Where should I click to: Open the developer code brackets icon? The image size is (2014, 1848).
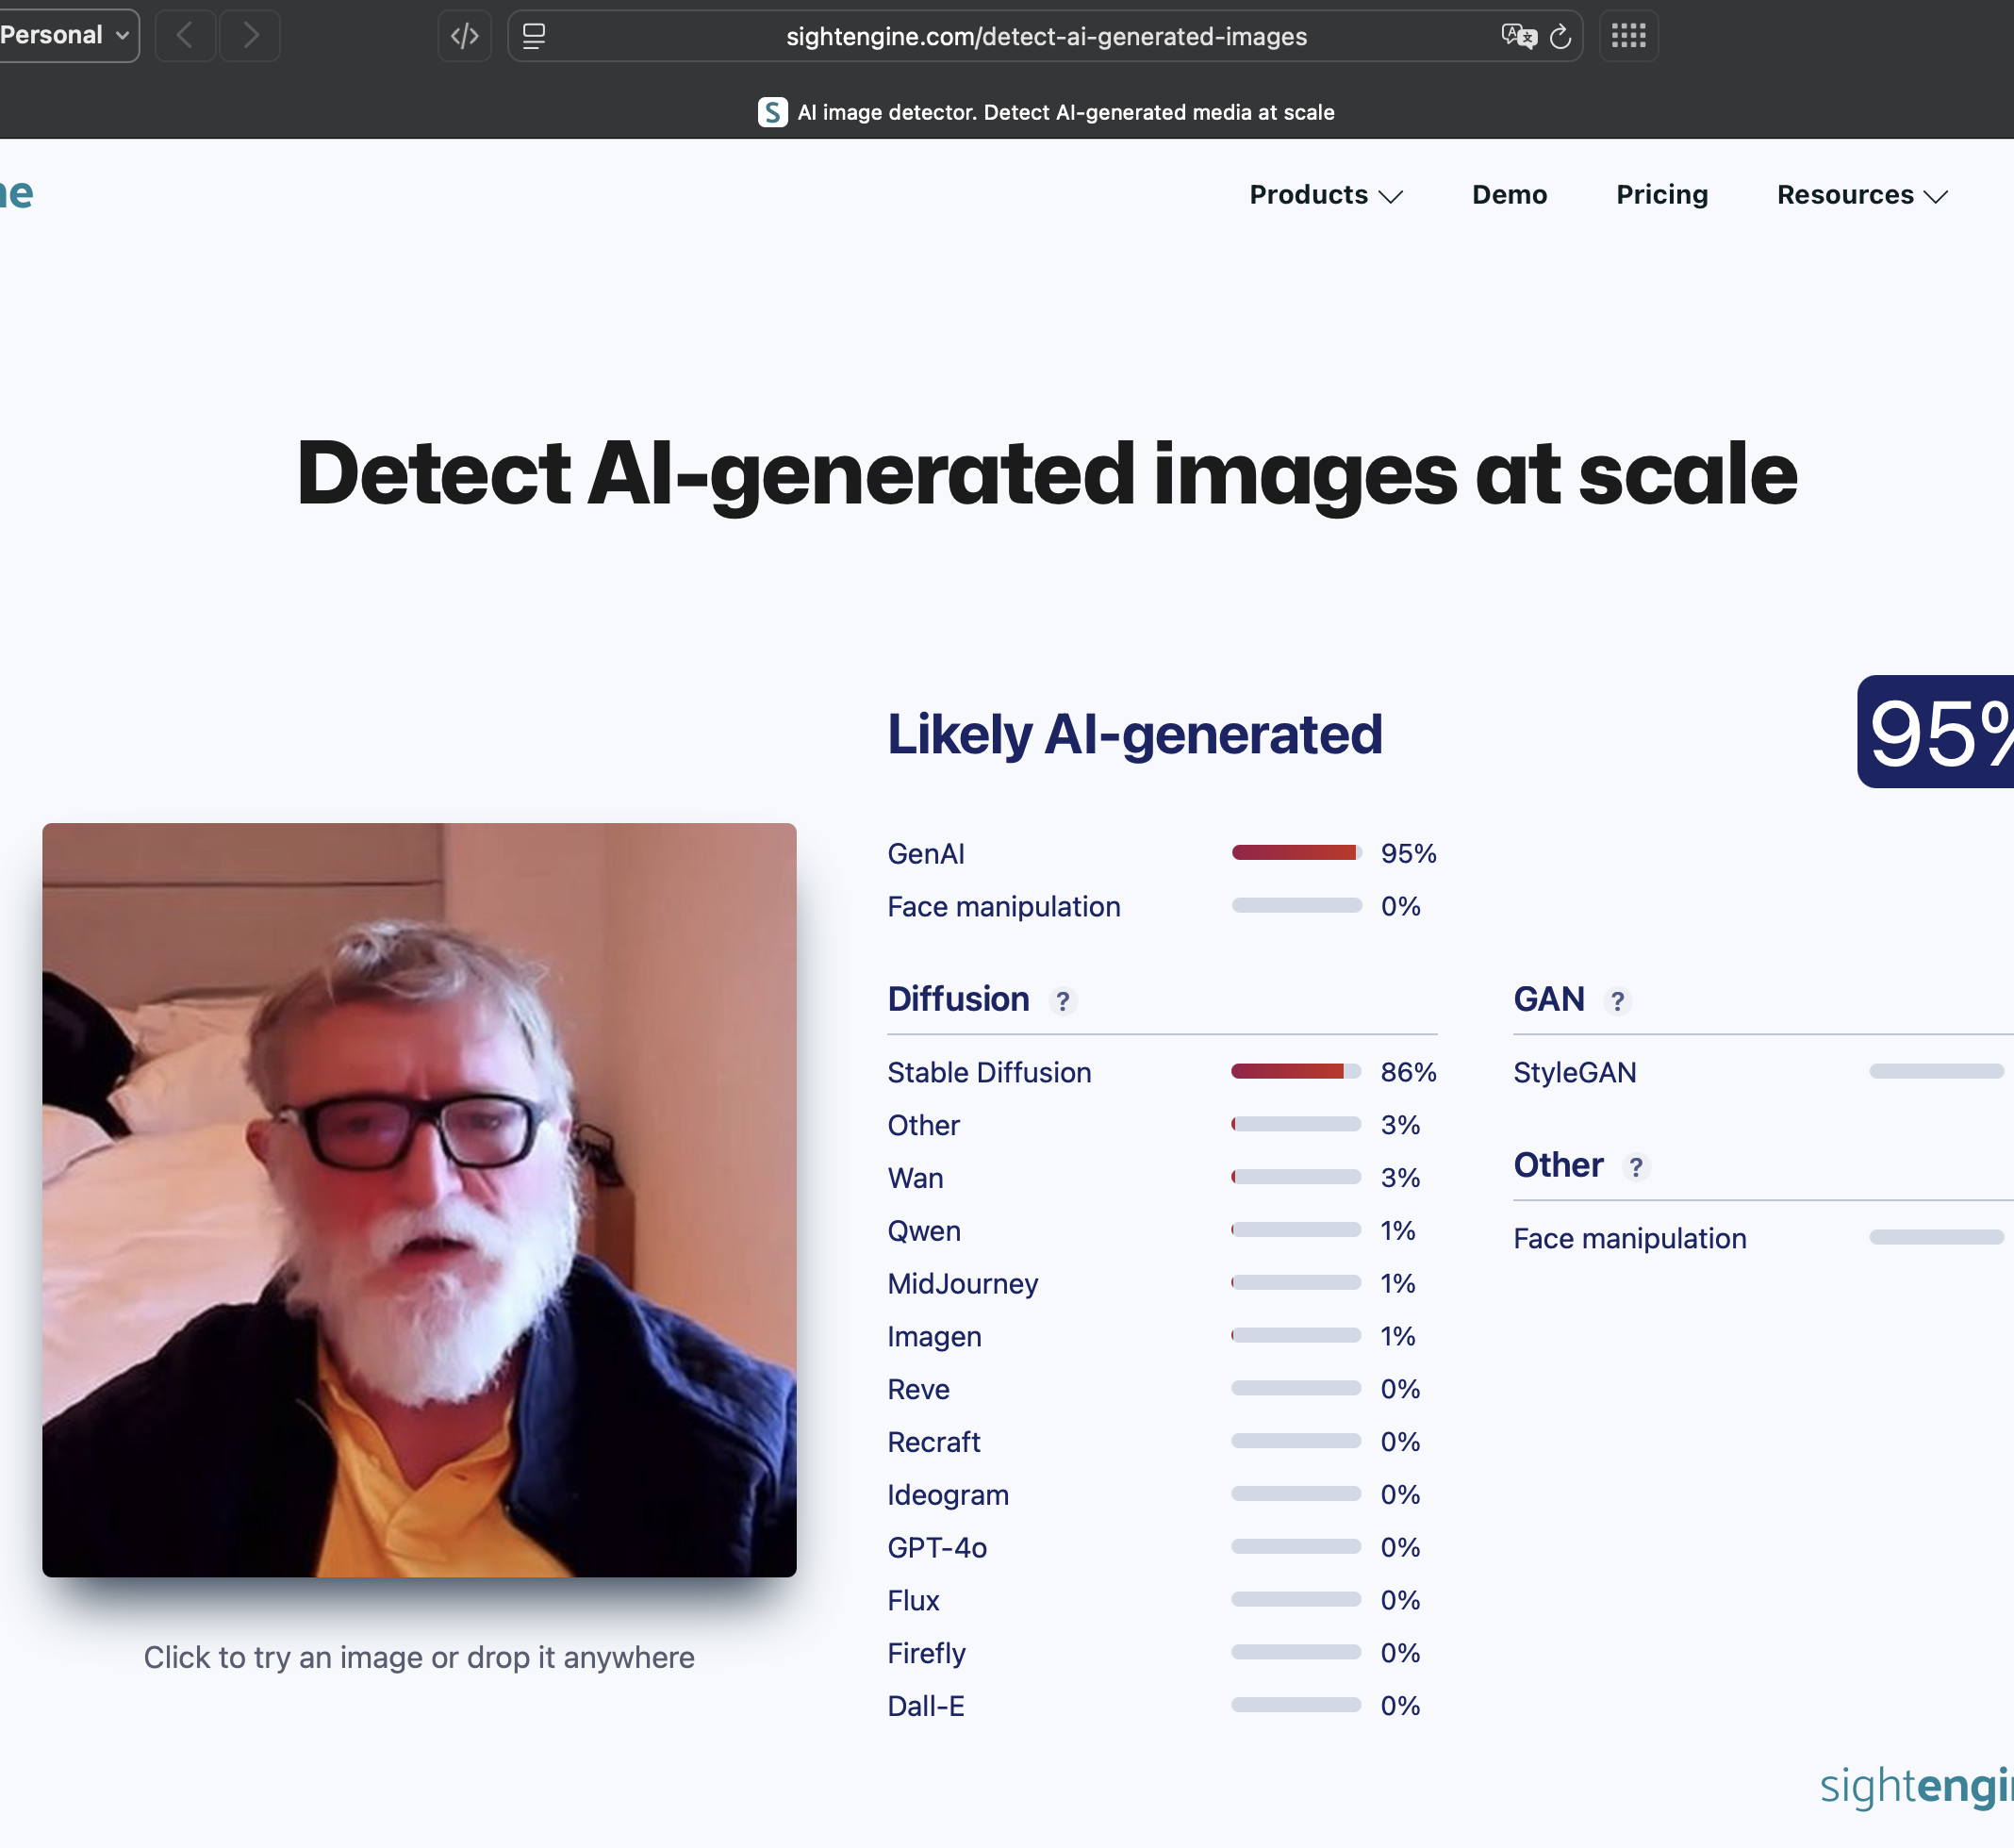tap(464, 36)
